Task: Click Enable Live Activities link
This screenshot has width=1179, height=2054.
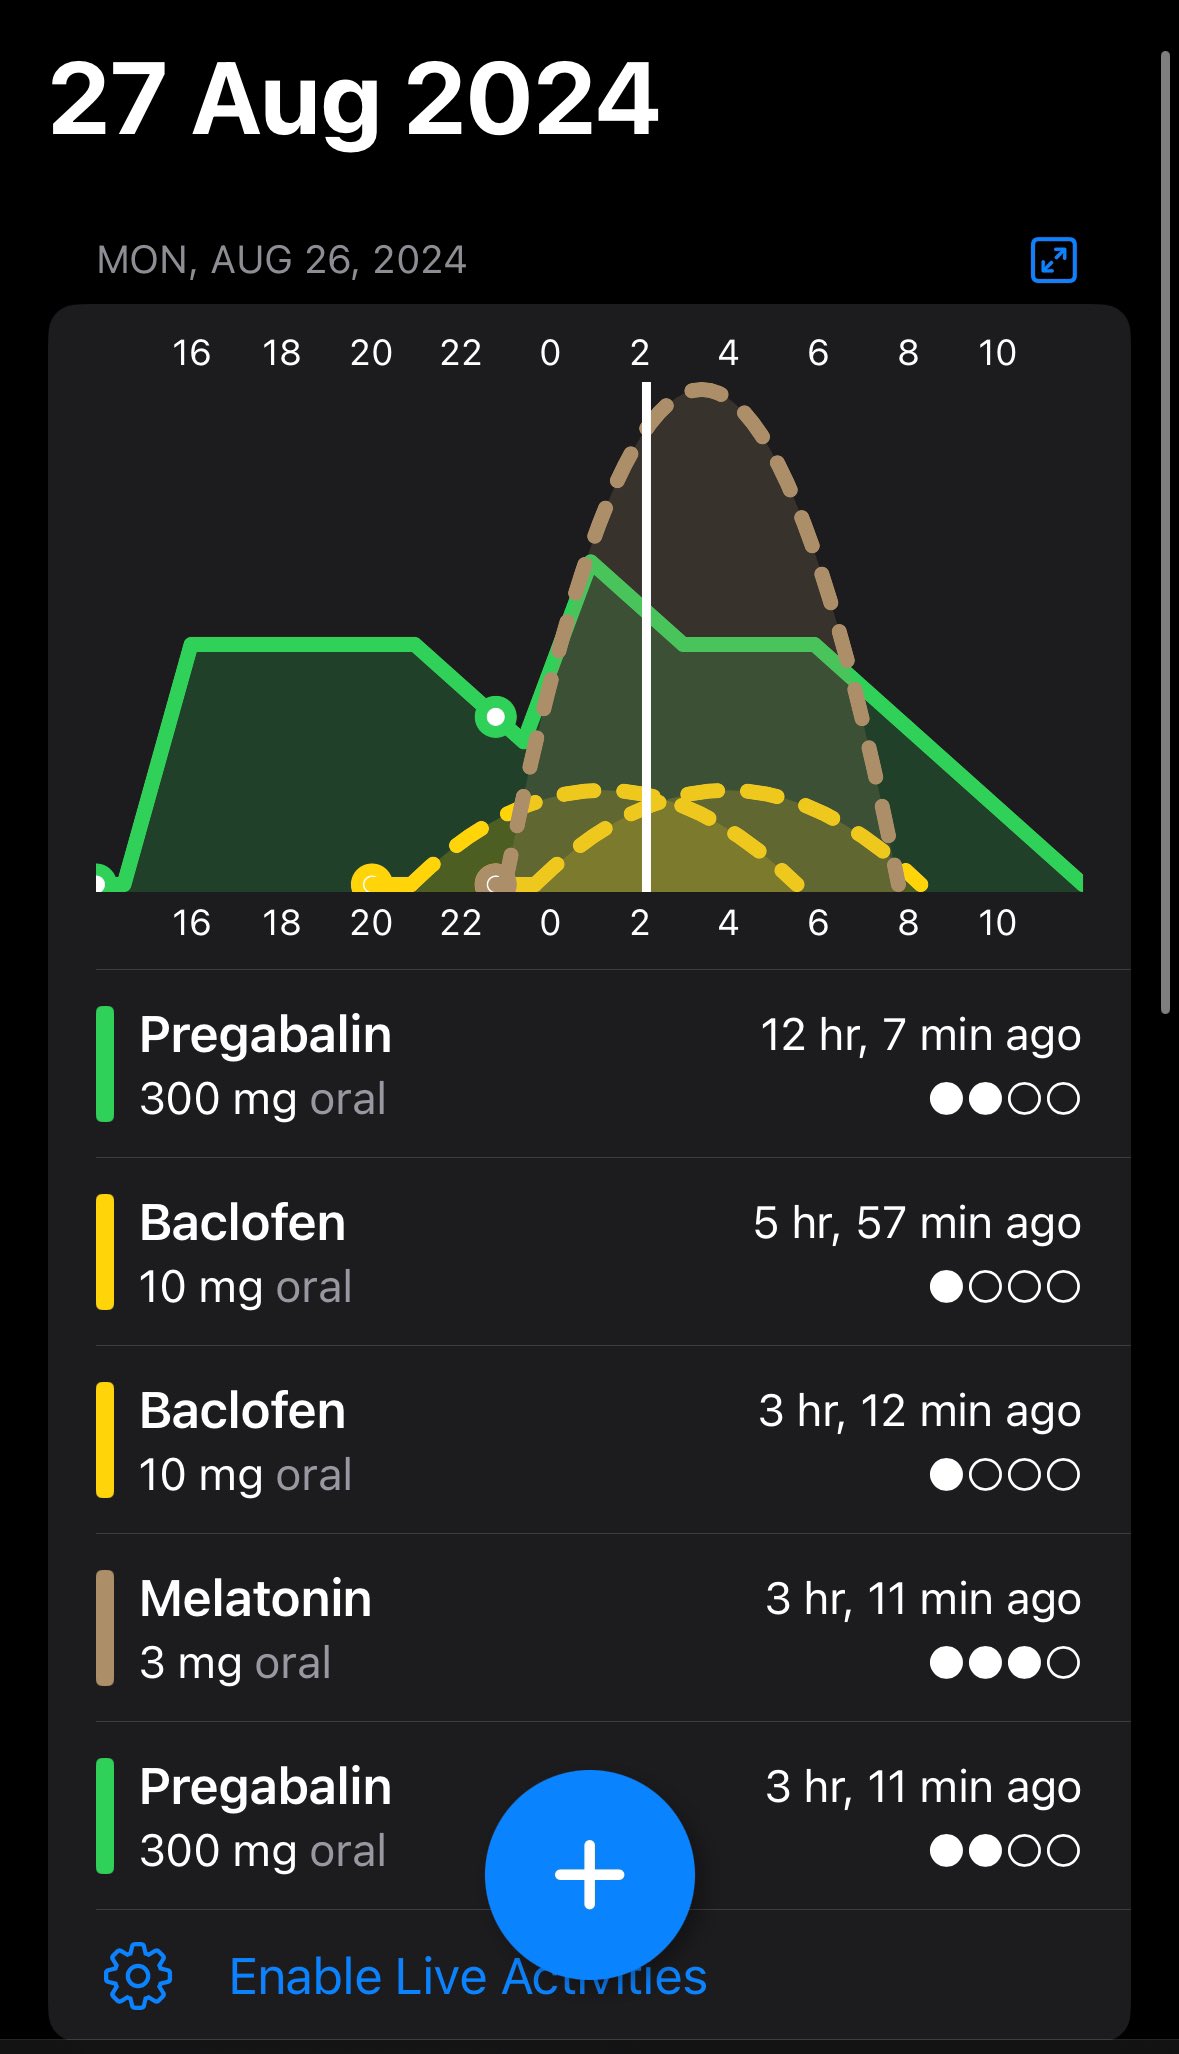Action: (468, 1977)
